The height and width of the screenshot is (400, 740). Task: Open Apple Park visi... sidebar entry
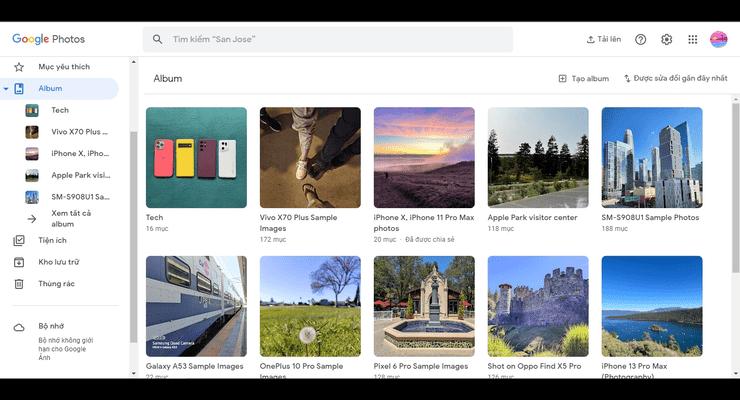[x=81, y=175]
